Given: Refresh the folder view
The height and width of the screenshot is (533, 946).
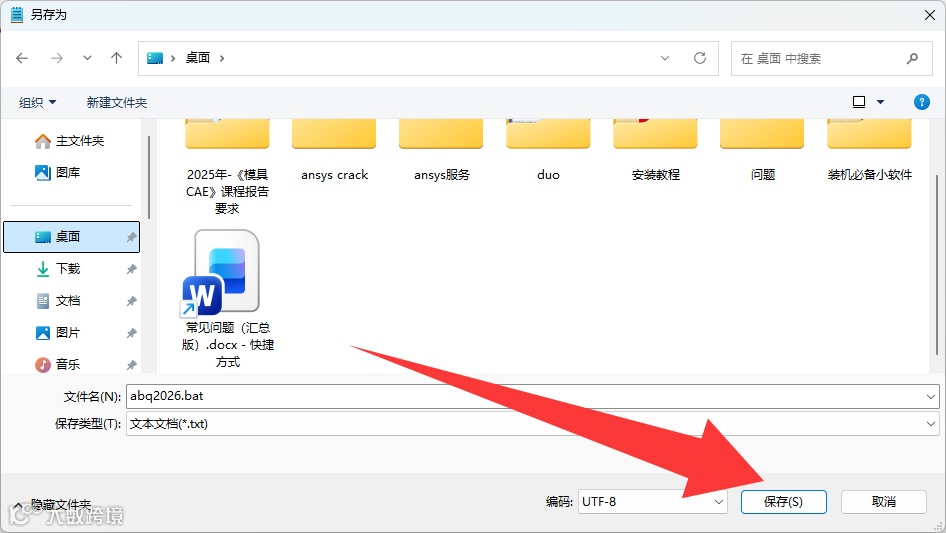Looking at the screenshot, I should pos(700,58).
